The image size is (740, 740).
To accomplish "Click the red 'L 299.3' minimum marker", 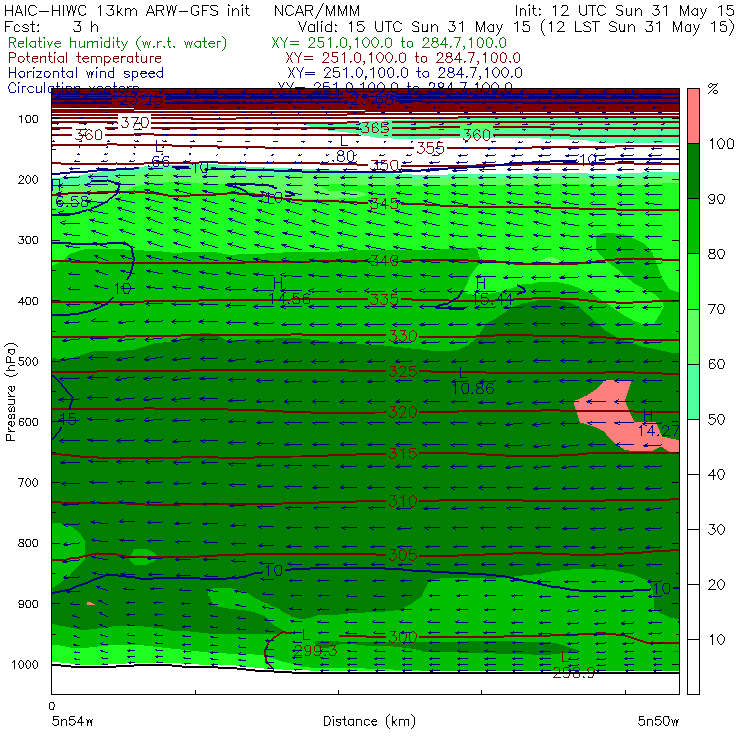I will (x=314, y=644).
